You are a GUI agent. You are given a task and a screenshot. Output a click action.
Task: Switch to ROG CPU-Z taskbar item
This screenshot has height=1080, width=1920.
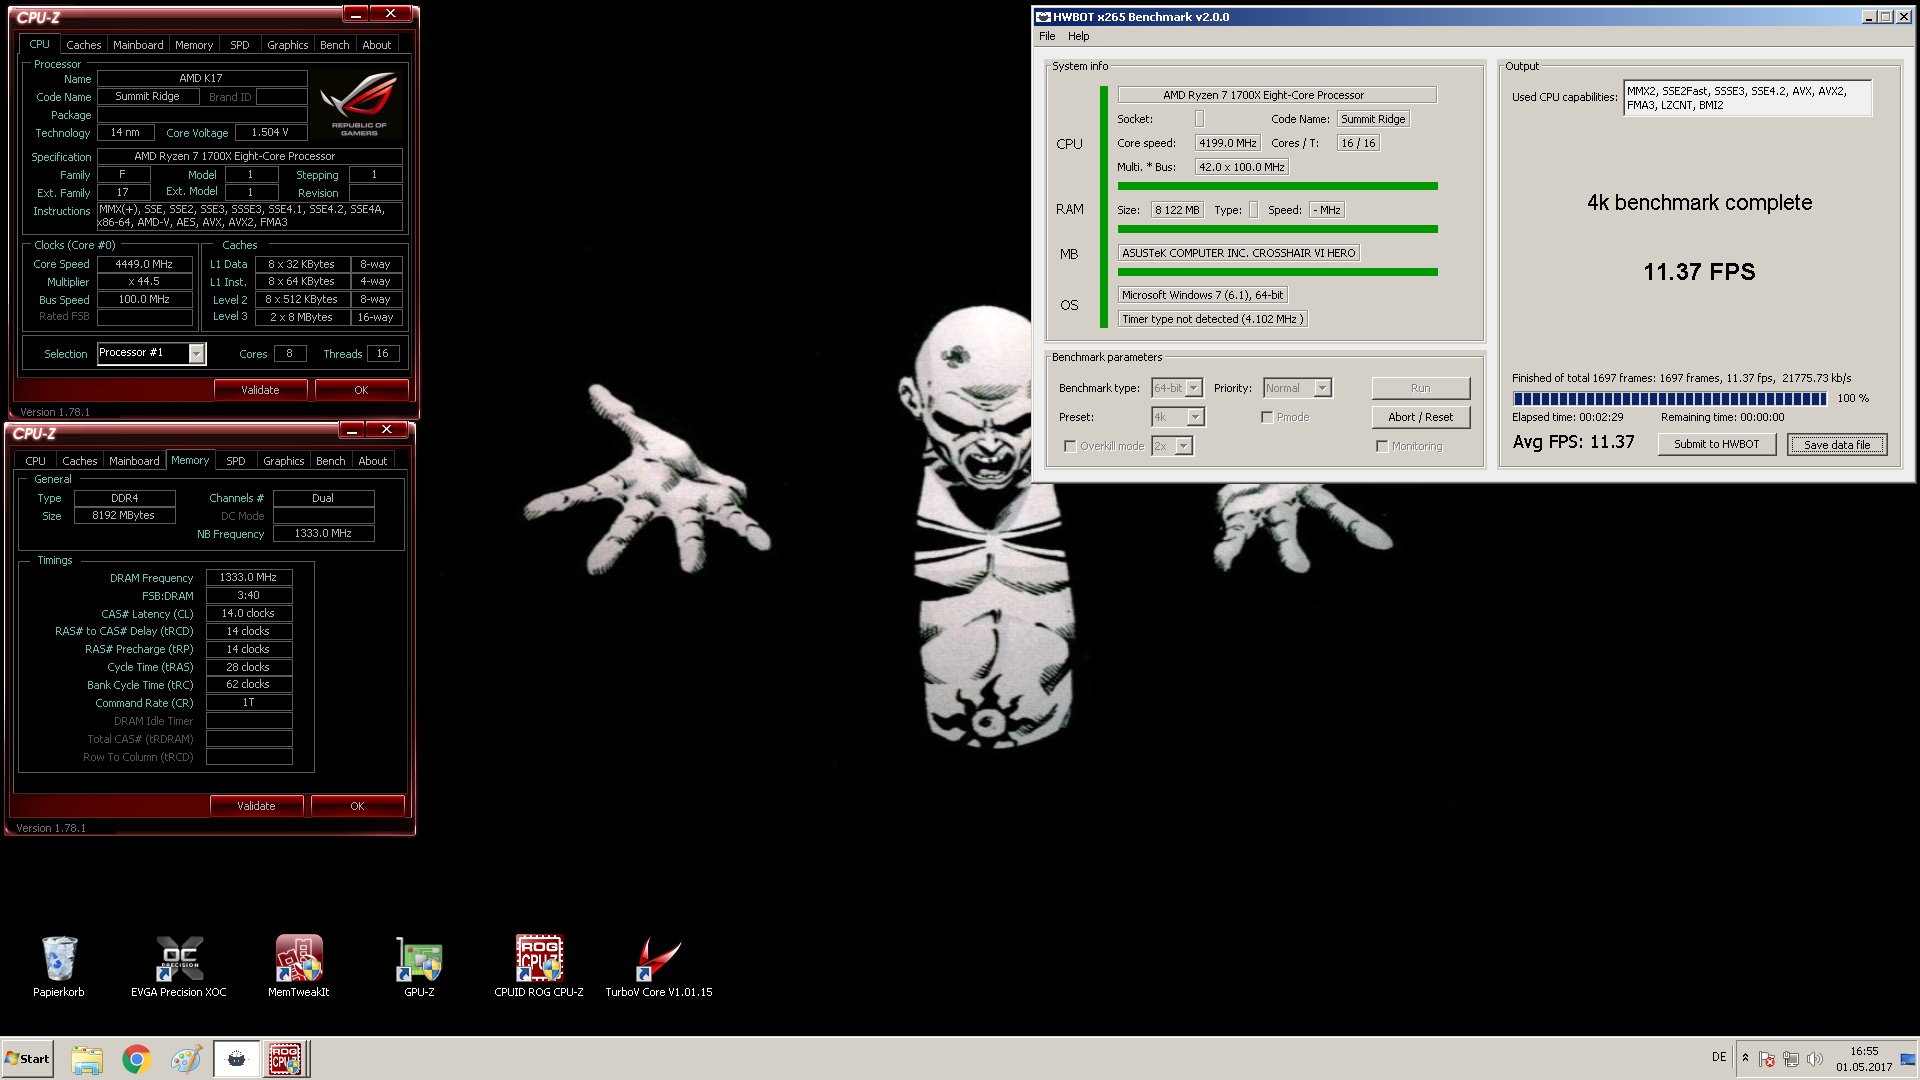pyautogui.click(x=286, y=1059)
